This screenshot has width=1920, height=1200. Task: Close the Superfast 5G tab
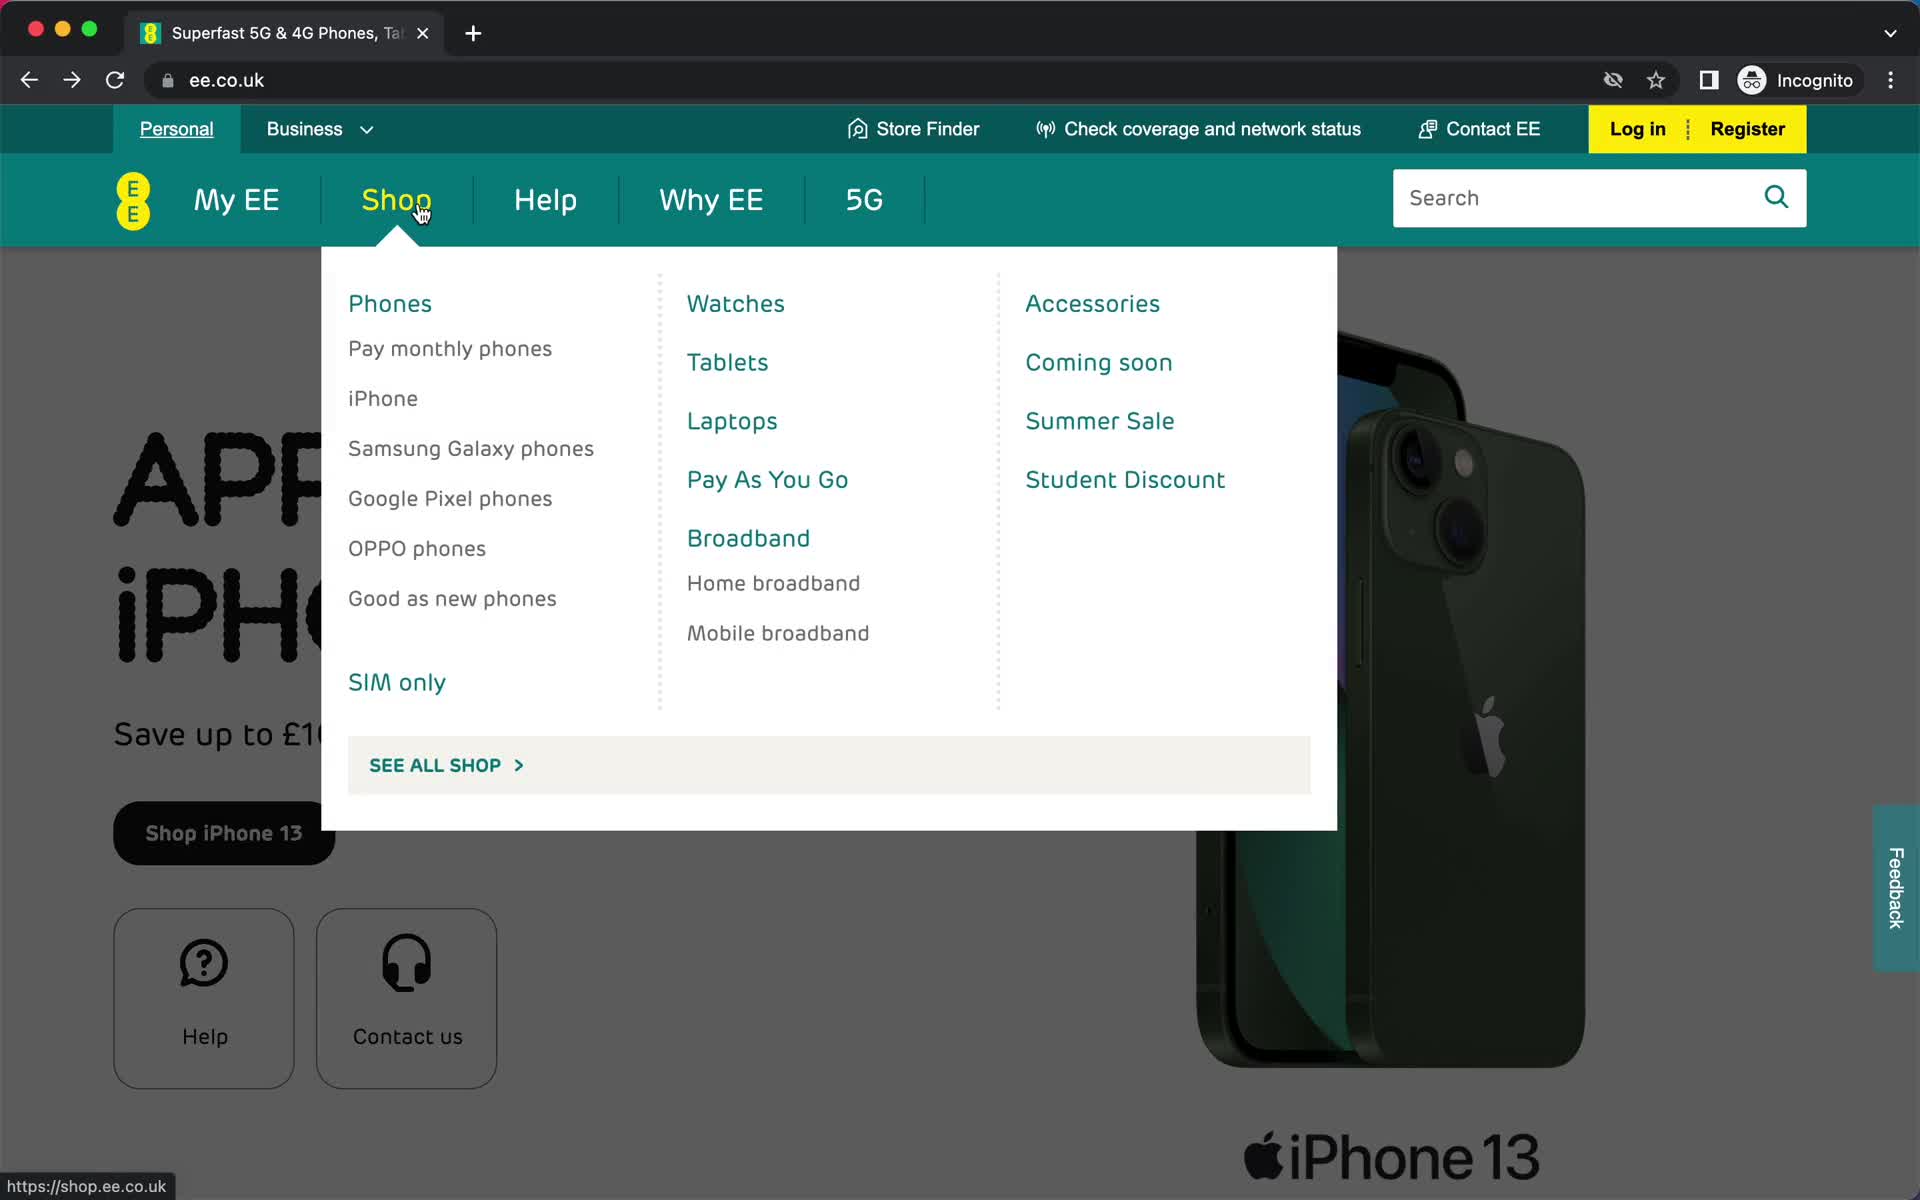click(423, 33)
